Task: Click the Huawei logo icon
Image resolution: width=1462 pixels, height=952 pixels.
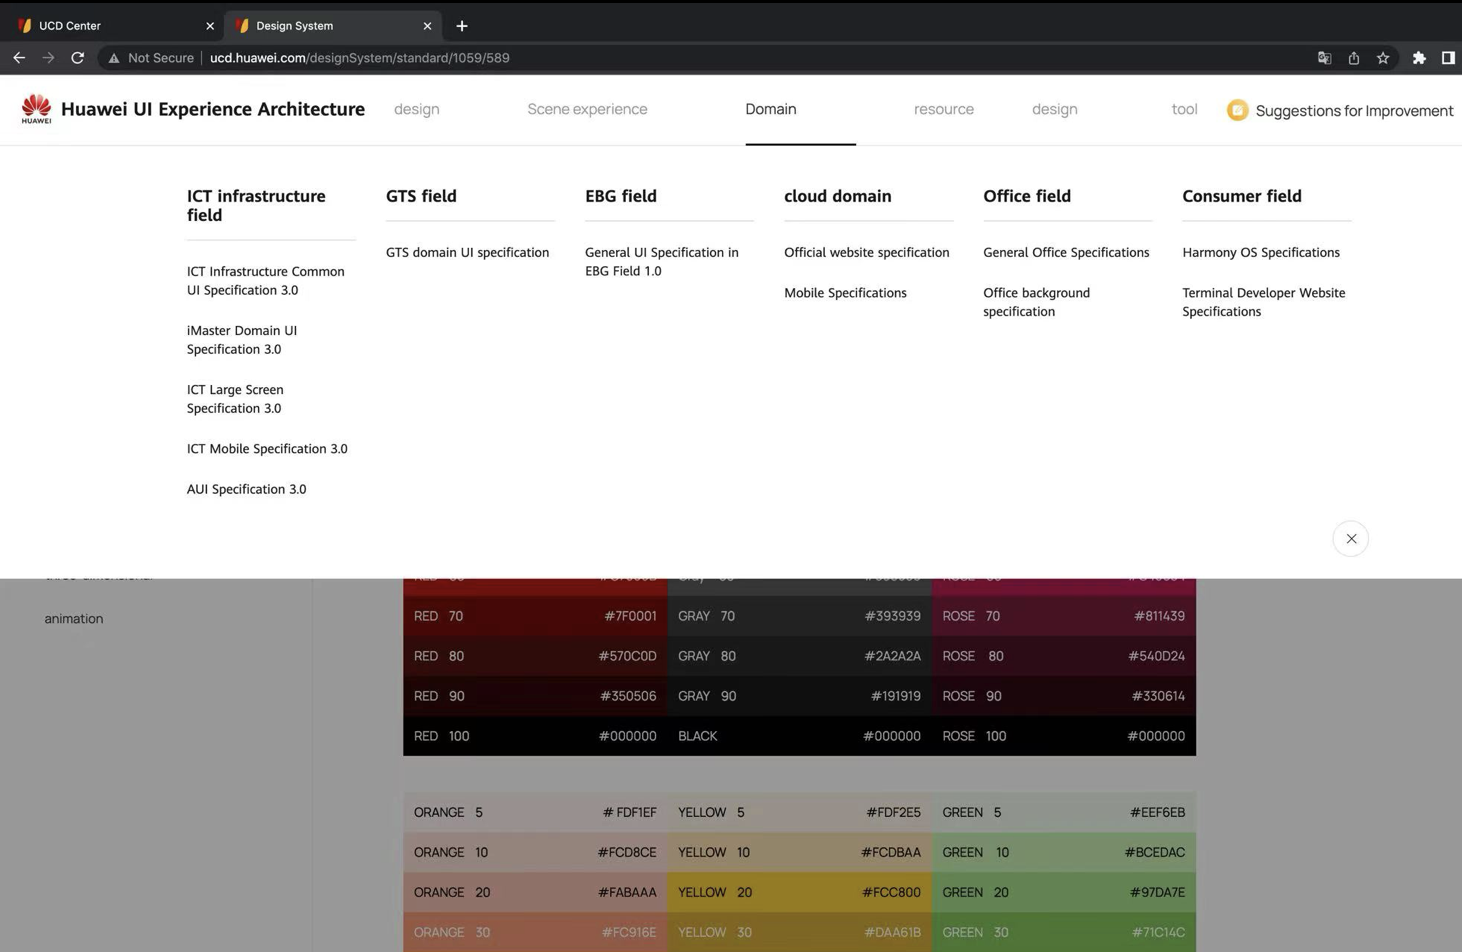Action: click(36, 109)
